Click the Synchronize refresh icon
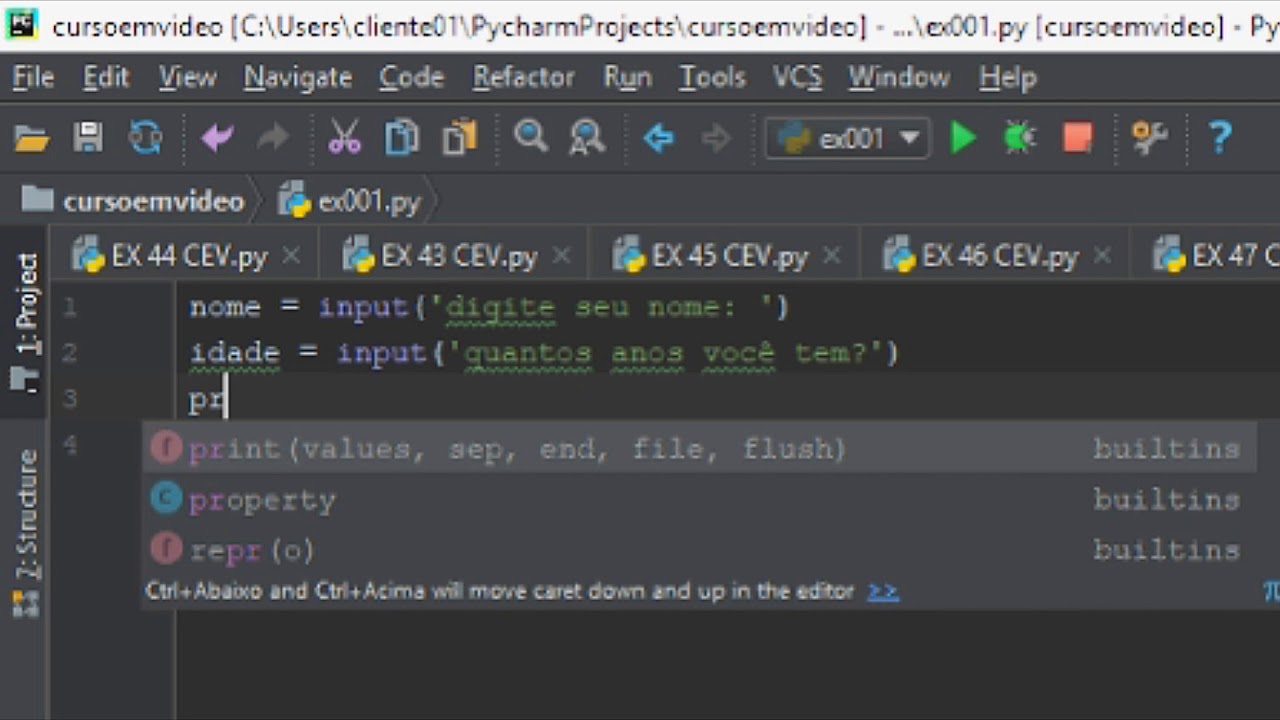 (146, 138)
